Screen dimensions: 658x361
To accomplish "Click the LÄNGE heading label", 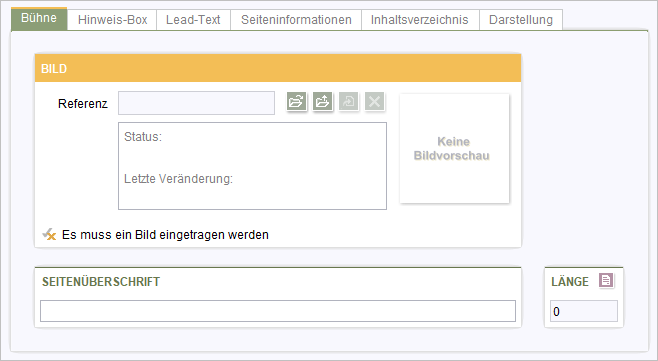I will point(570,282).
